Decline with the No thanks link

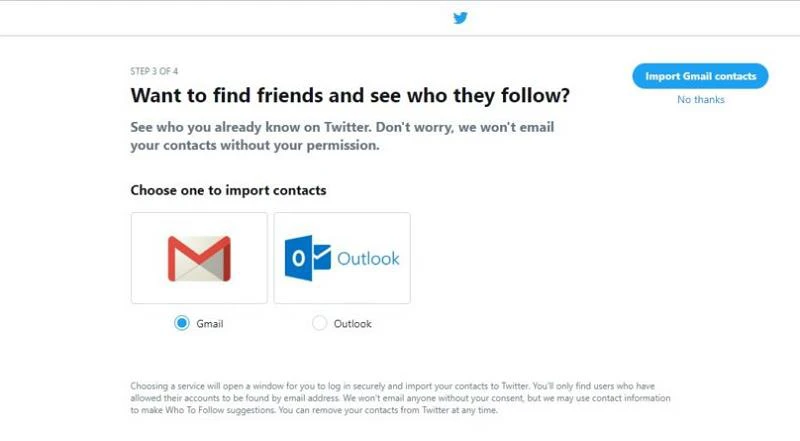pyautogui.click(x=700, y=99)
